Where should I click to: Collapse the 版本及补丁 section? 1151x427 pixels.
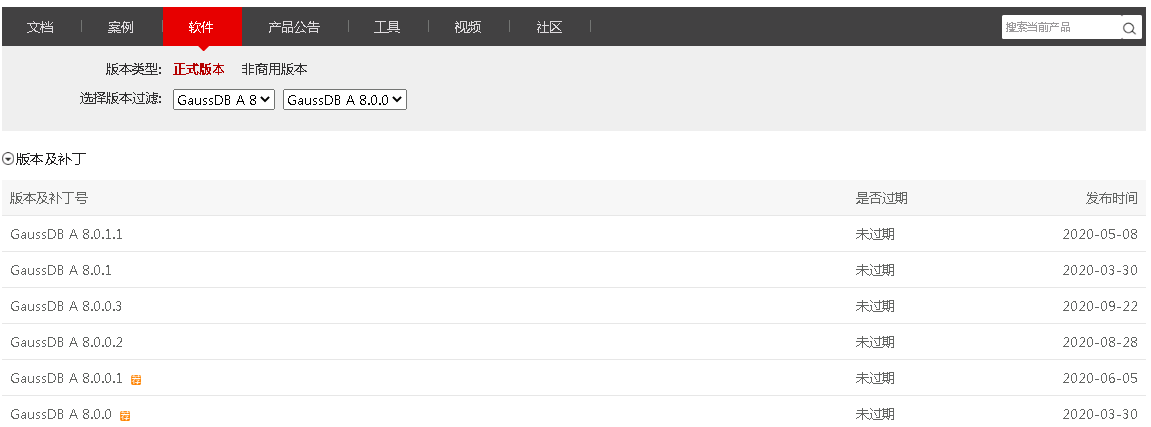[x=8, y=159]
